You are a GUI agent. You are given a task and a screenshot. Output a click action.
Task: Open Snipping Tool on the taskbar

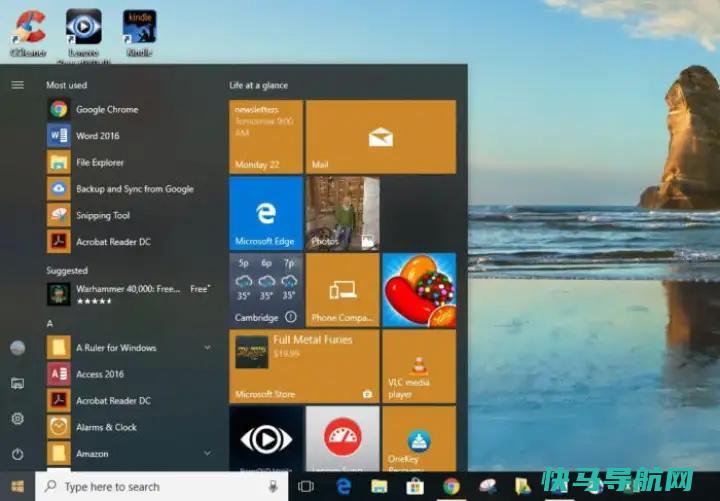pyautogui.click(x=487, y=486)
